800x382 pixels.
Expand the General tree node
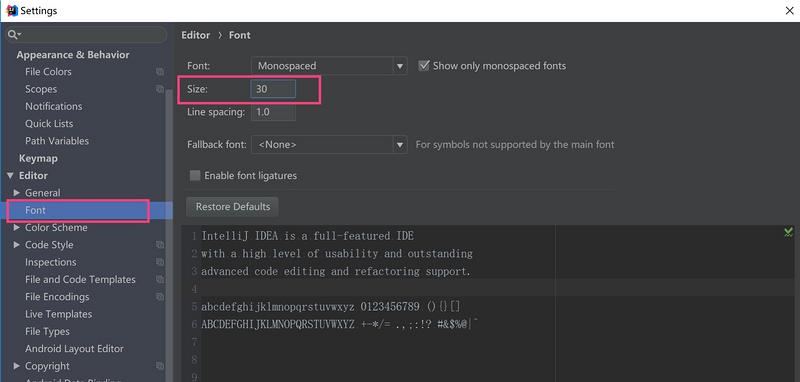point(17,193)
